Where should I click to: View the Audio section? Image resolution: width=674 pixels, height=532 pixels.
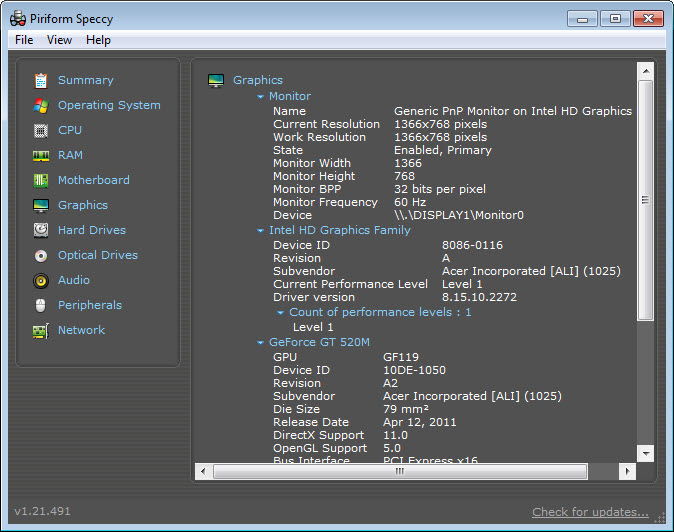(74, 280)
